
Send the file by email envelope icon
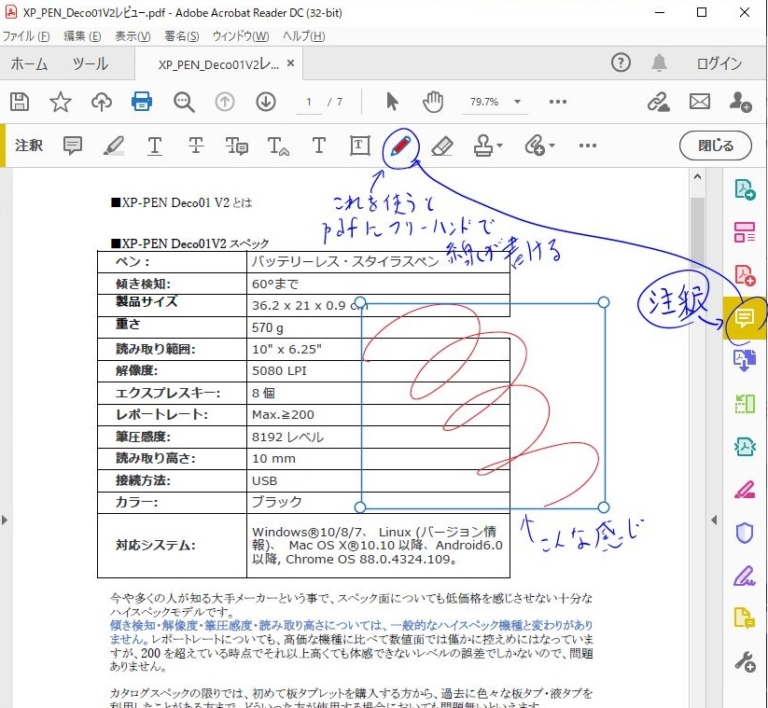click(699, 102)
